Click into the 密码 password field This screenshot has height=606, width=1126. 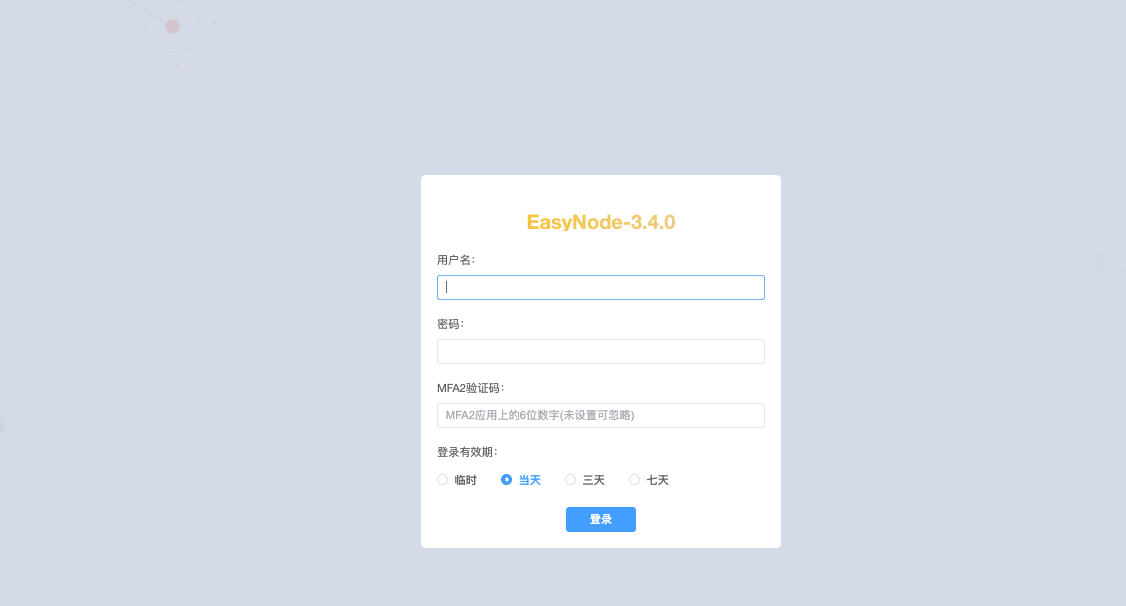point(600,351)
